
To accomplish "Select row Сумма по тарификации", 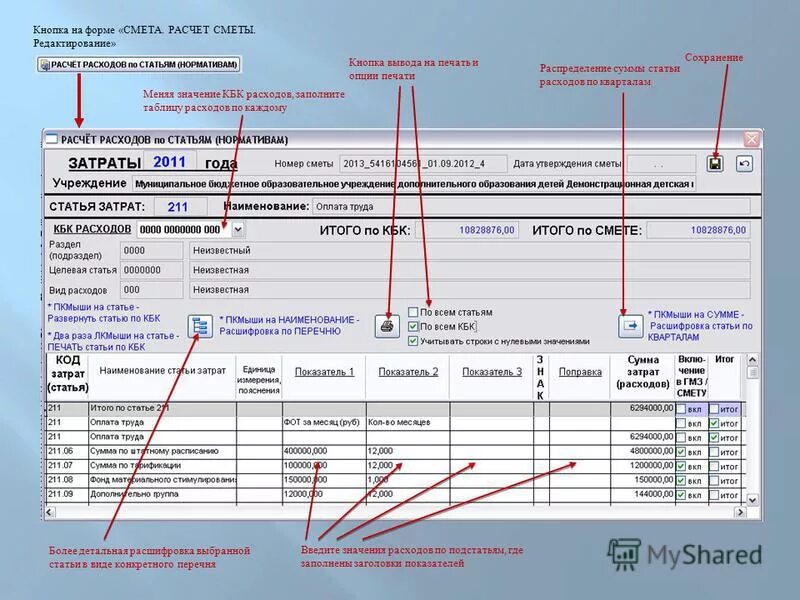I will pyautogui.click(x=162, y=465).
